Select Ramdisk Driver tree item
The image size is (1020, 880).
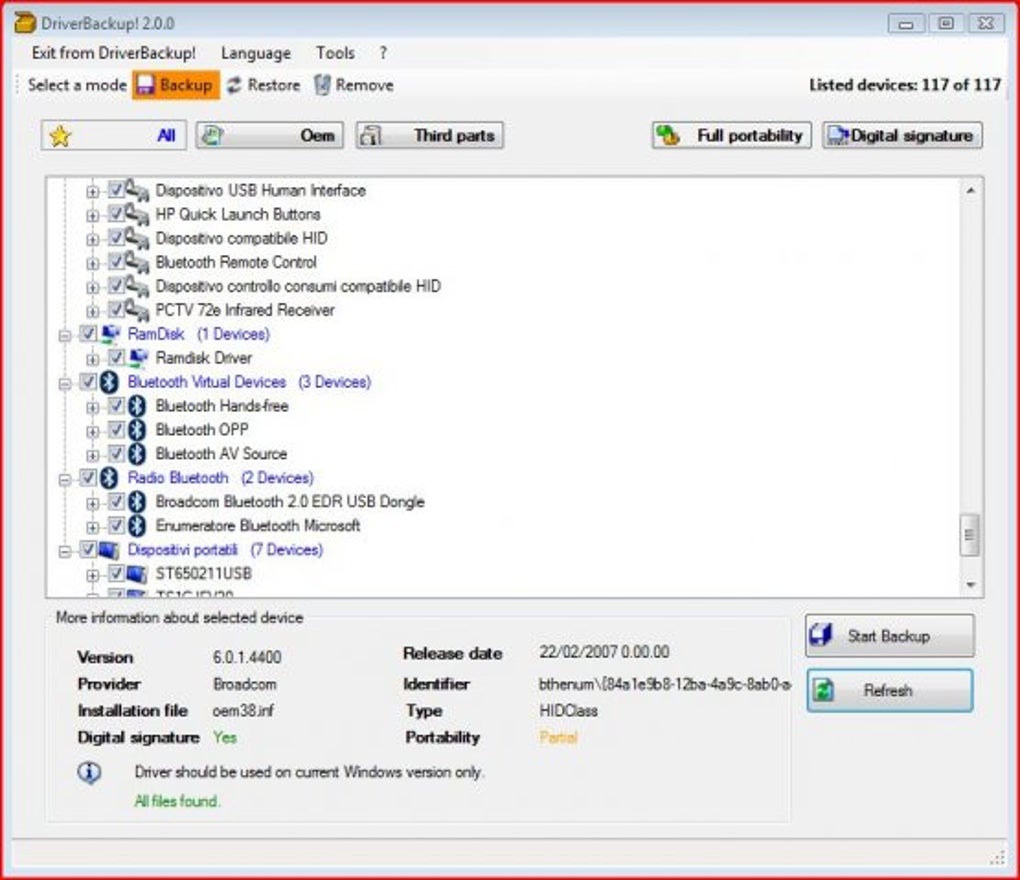tap(204, 358)
